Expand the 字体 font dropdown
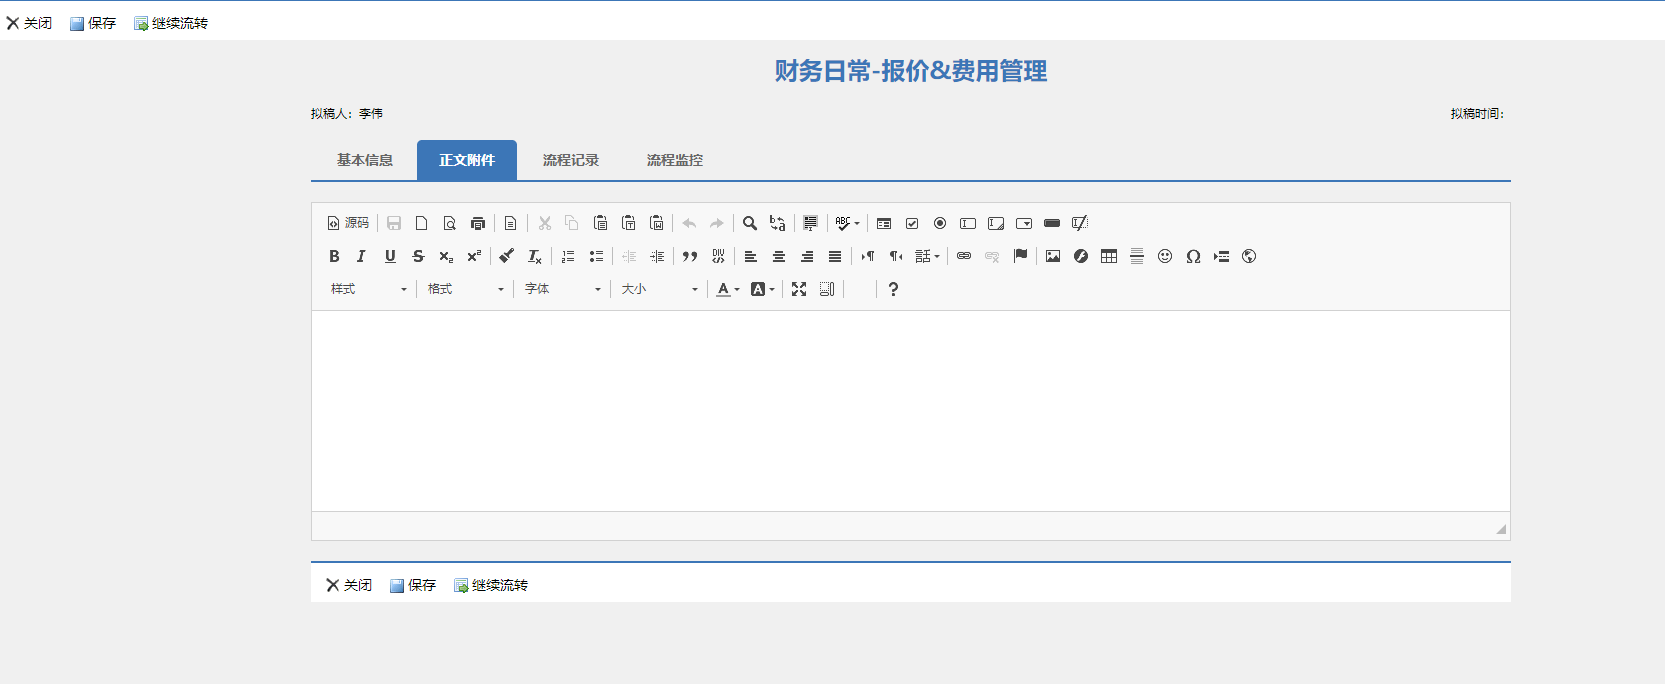Image resolution: width=1665 pixels, height=684 pixels. (563, 289)
